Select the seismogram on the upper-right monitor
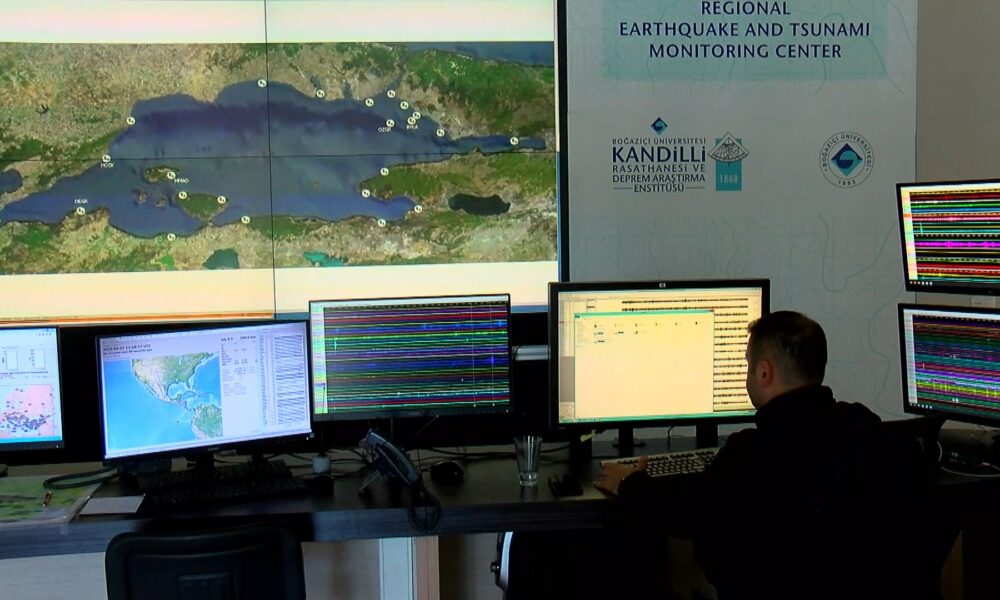The image size is (1000, 600). 952,235
